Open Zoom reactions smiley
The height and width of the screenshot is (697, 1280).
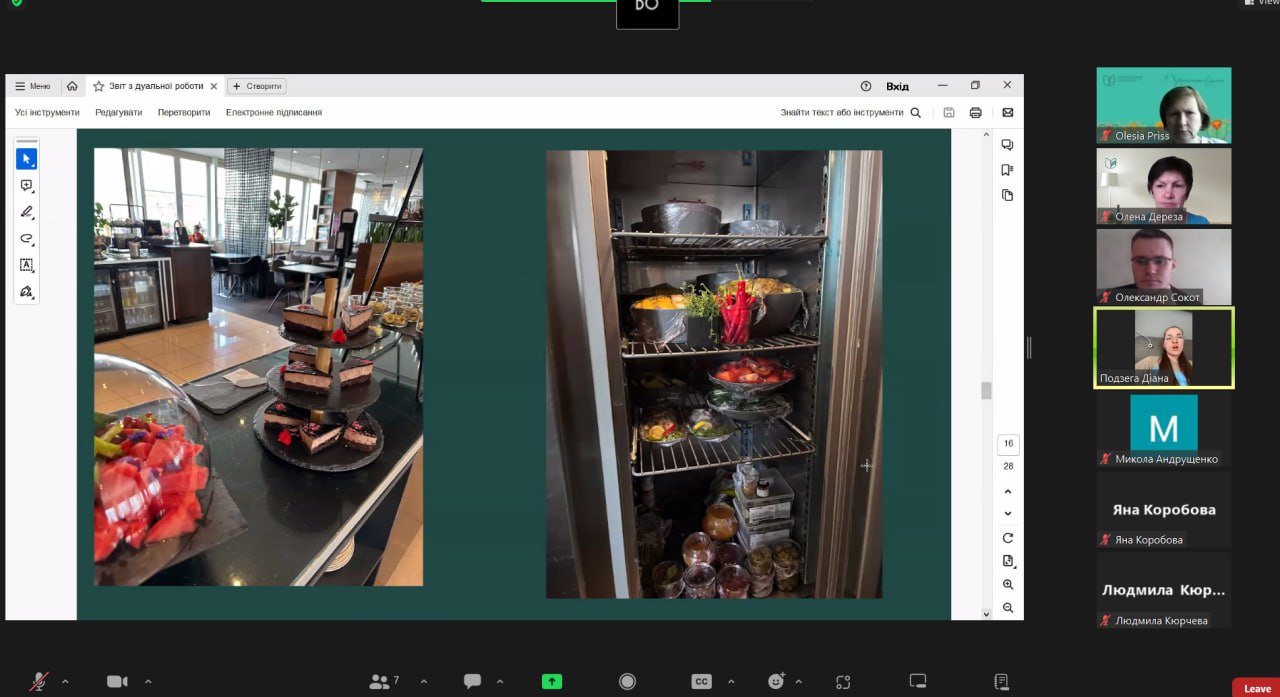pyautogui.click(x=776, y=681)
